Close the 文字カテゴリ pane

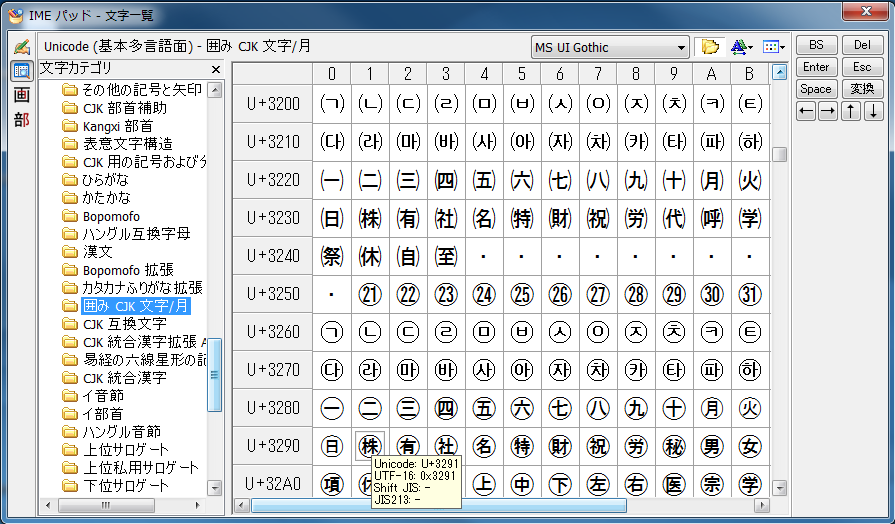pos(216,69)
